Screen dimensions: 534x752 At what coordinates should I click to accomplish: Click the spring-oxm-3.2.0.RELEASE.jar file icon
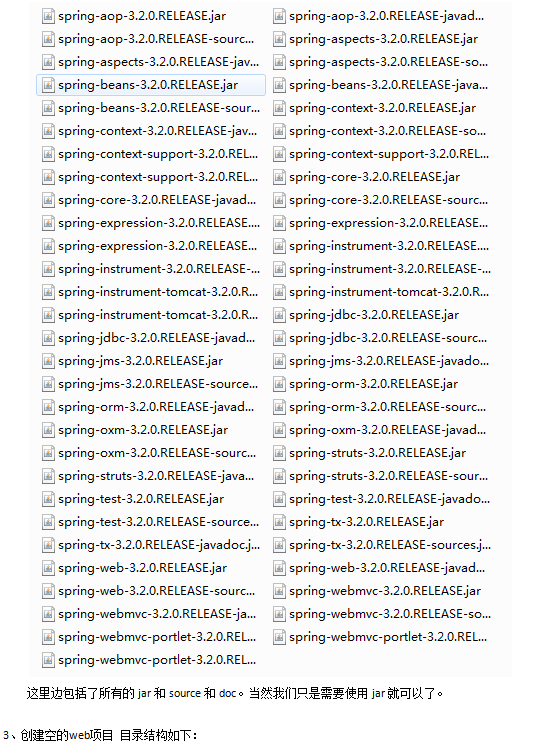(48, 430)
